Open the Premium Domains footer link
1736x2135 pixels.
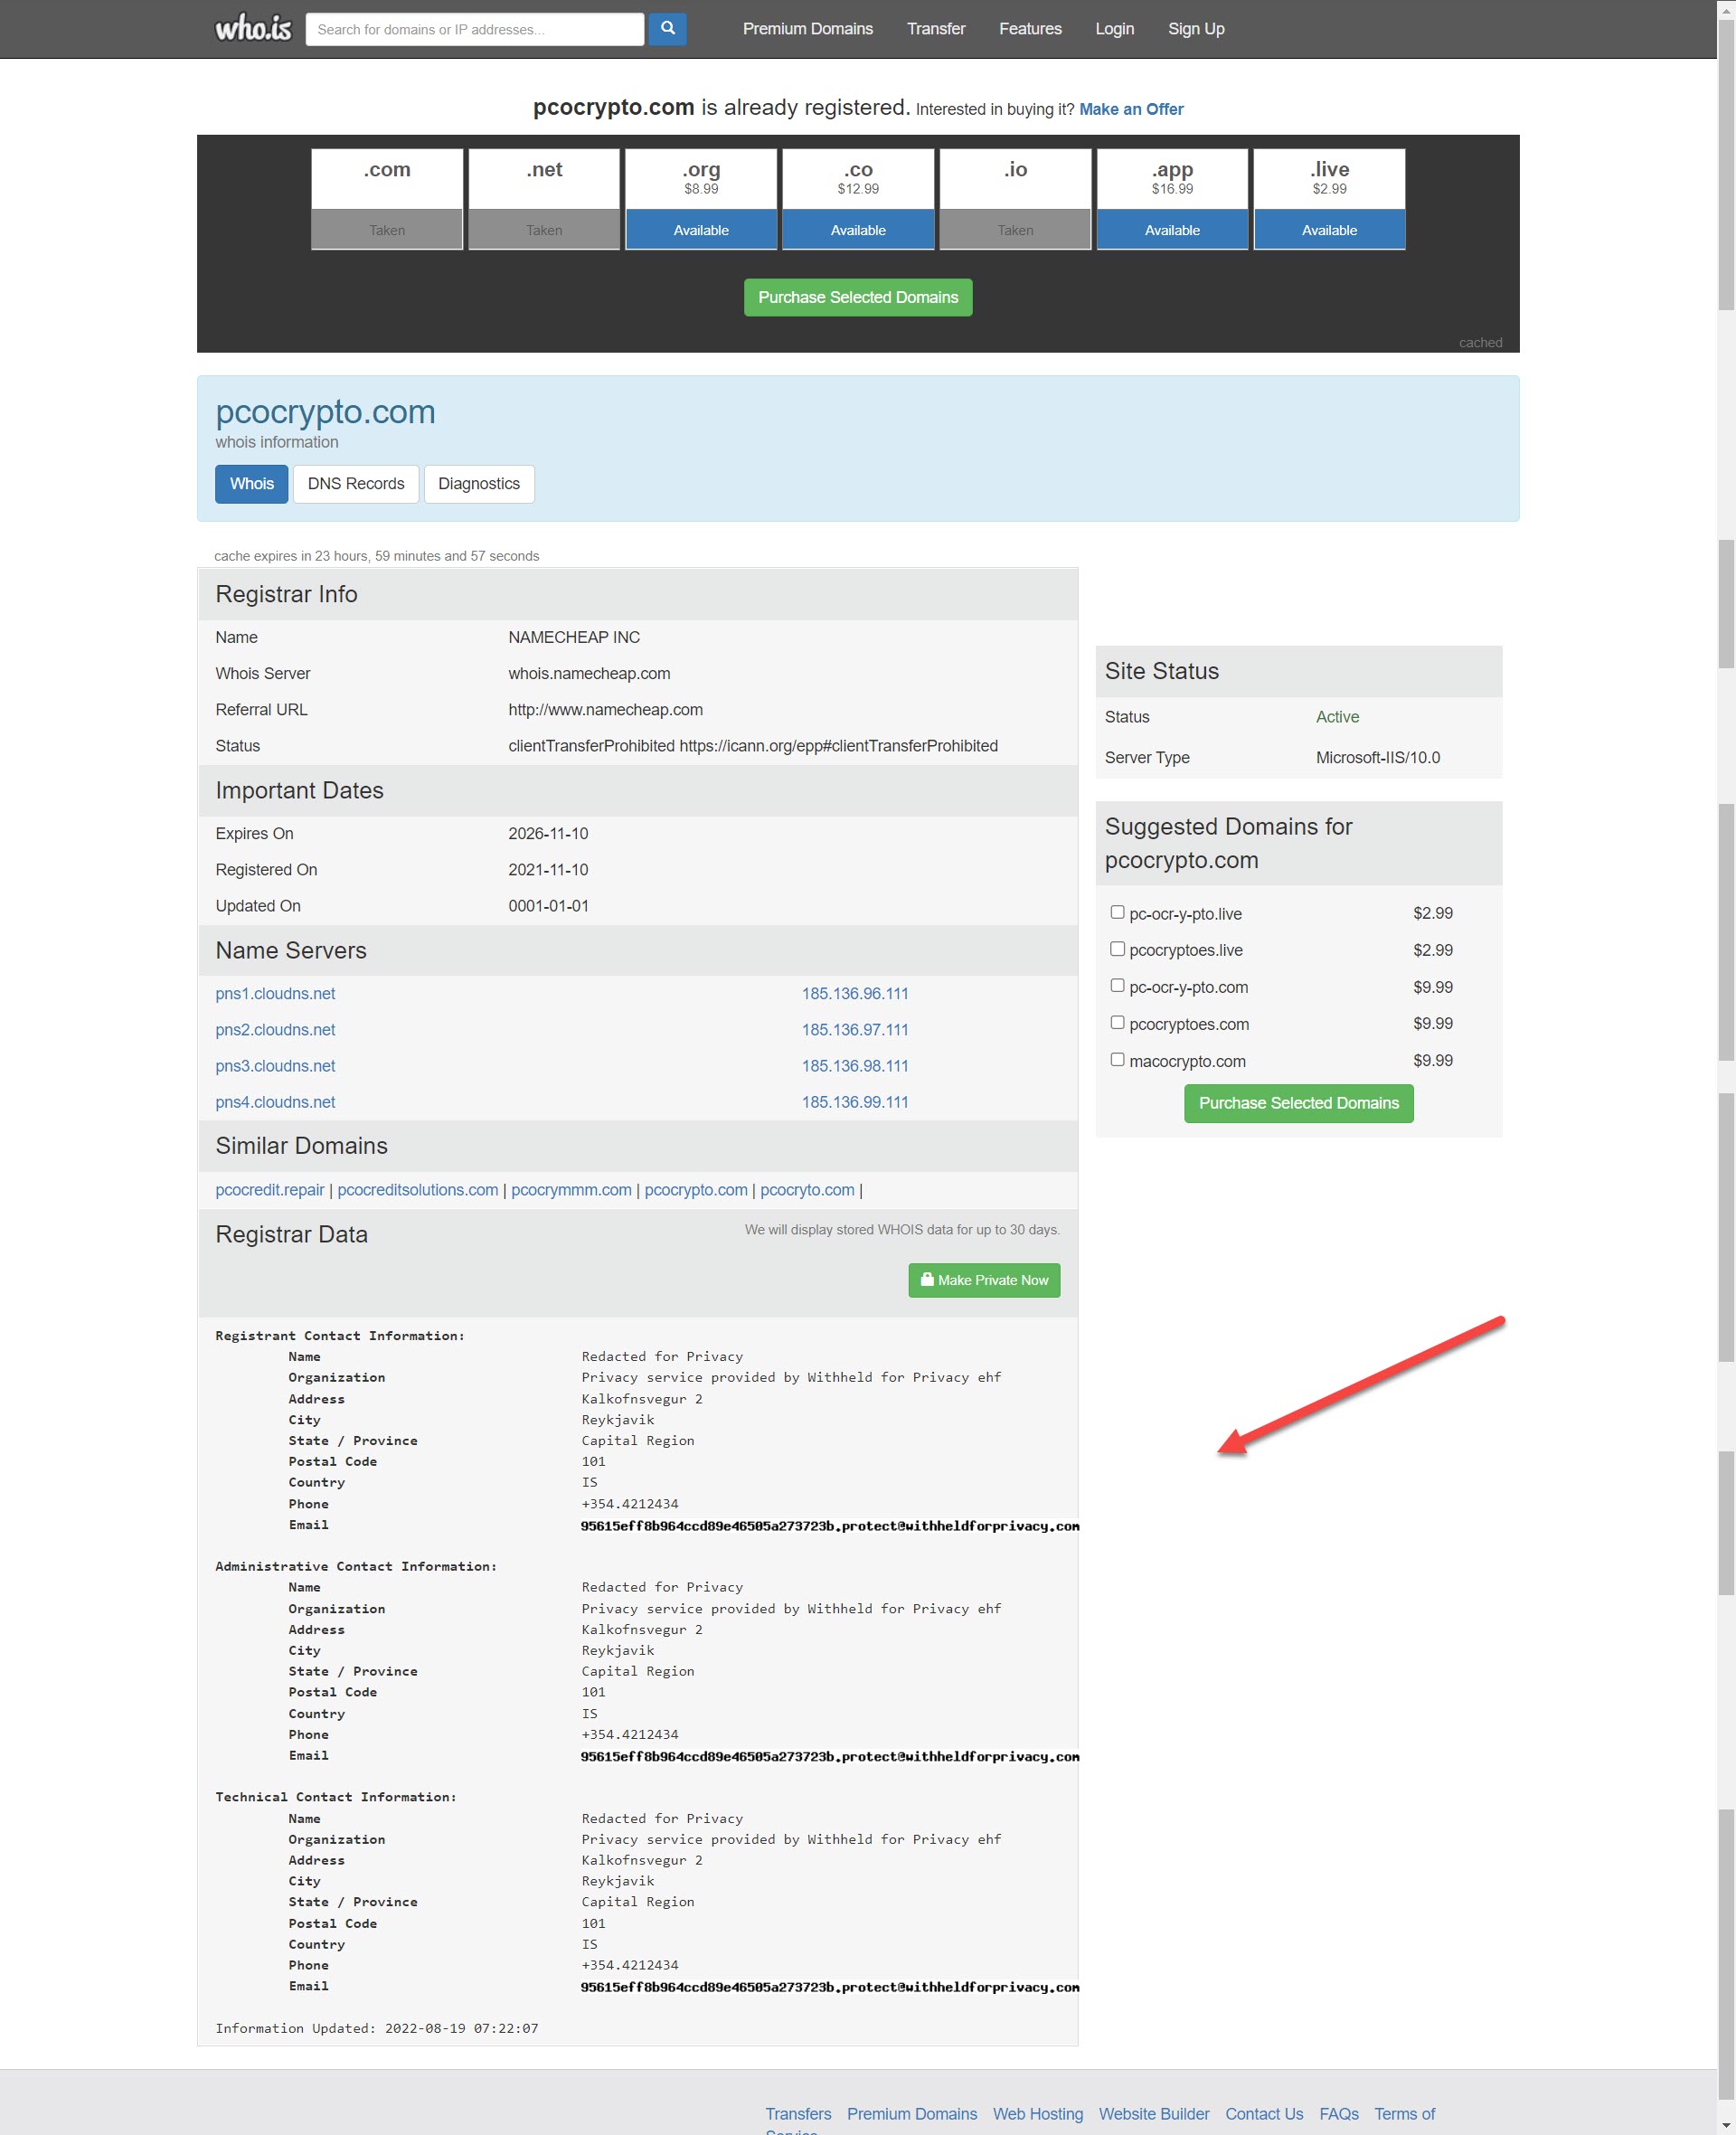[x=912, y=2114]
